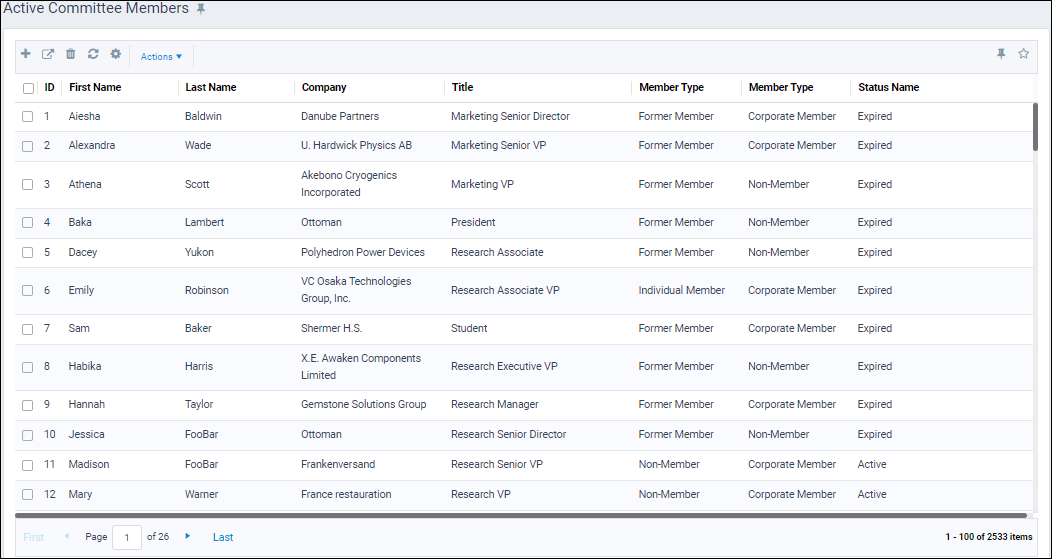Click the Last Name column header
Viewport: 1052px width, 559px height.
coord(211,87)
